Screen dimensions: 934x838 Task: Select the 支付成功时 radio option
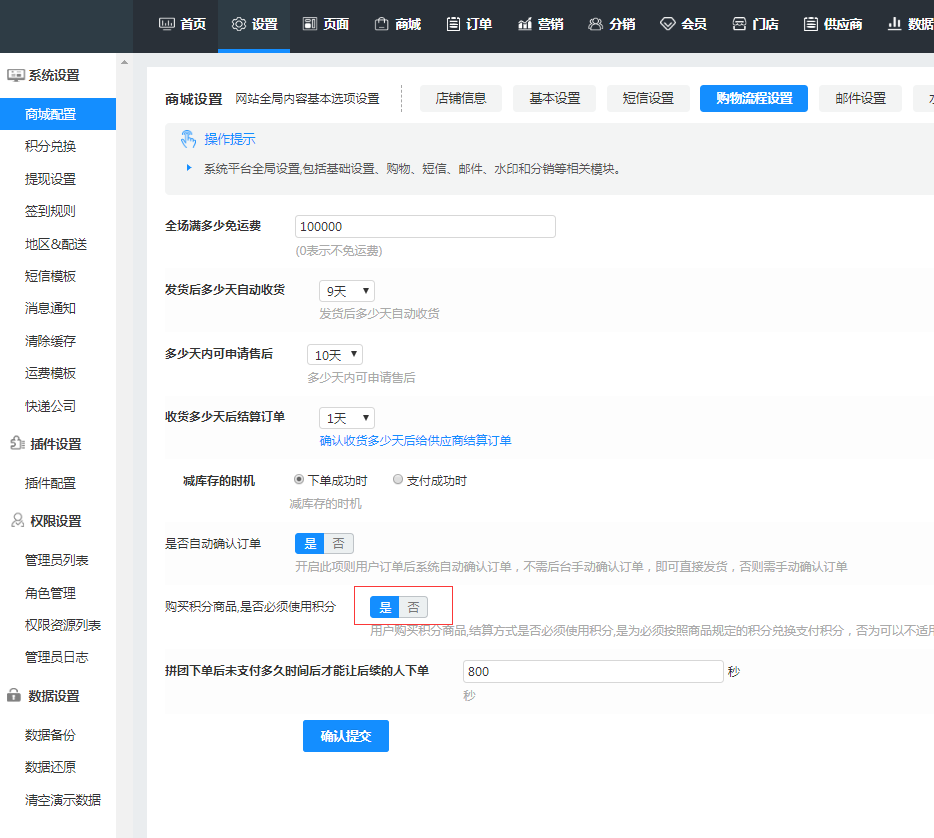(398, 480)
